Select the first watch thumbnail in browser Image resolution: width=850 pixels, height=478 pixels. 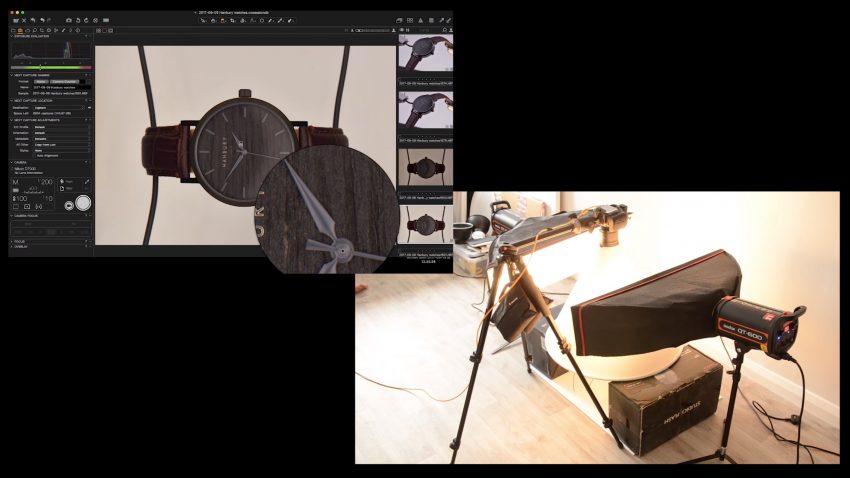tap(426, 53)
